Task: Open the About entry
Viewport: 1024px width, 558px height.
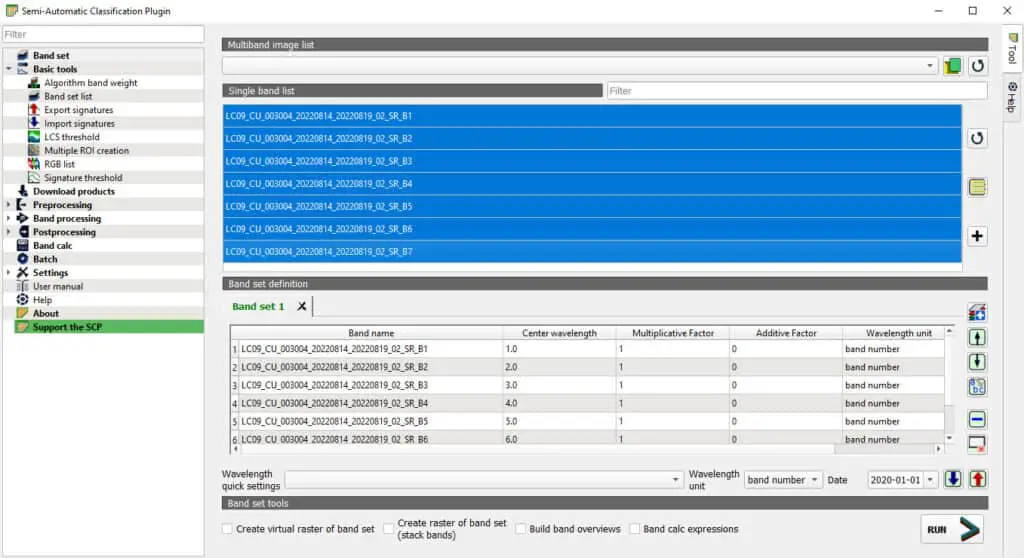Action: tap(46, 314)
